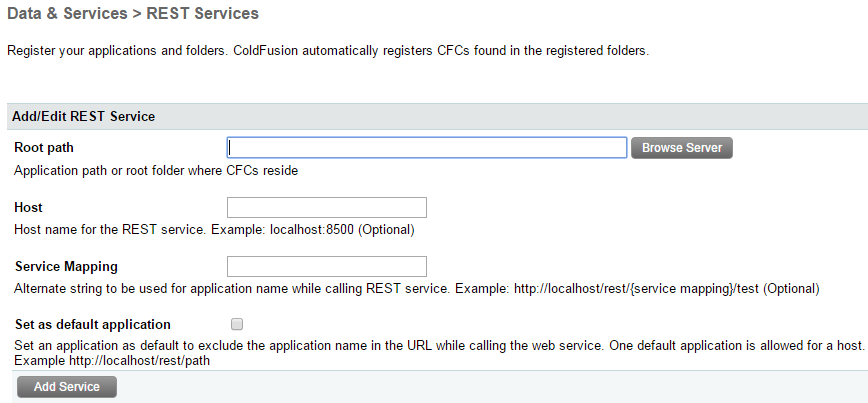Click the Root path label

pyautogui.click(x=44, y=148)
